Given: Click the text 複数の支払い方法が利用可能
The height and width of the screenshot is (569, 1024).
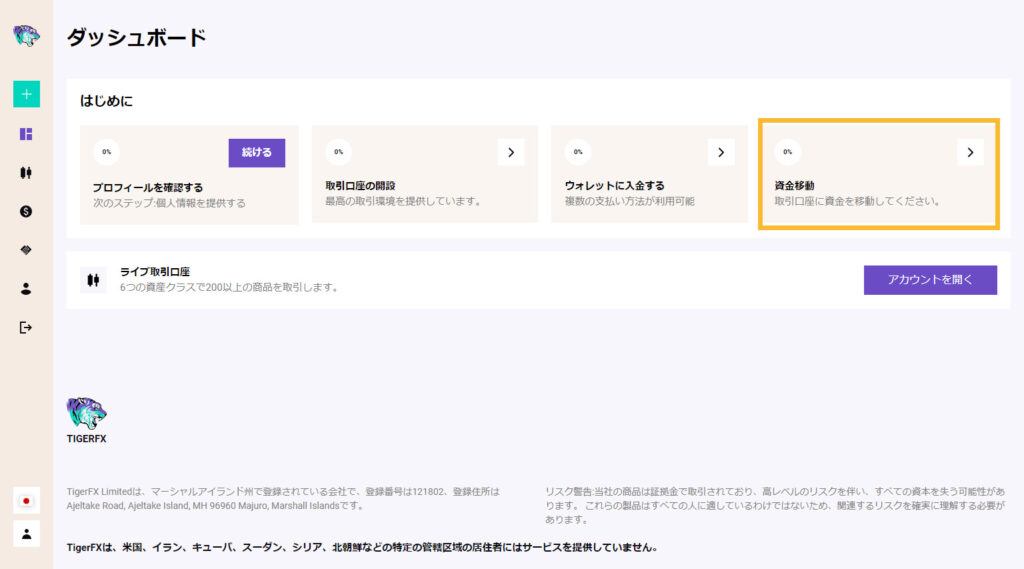Looking at the screenshot, I should click(x=630, y=201).
